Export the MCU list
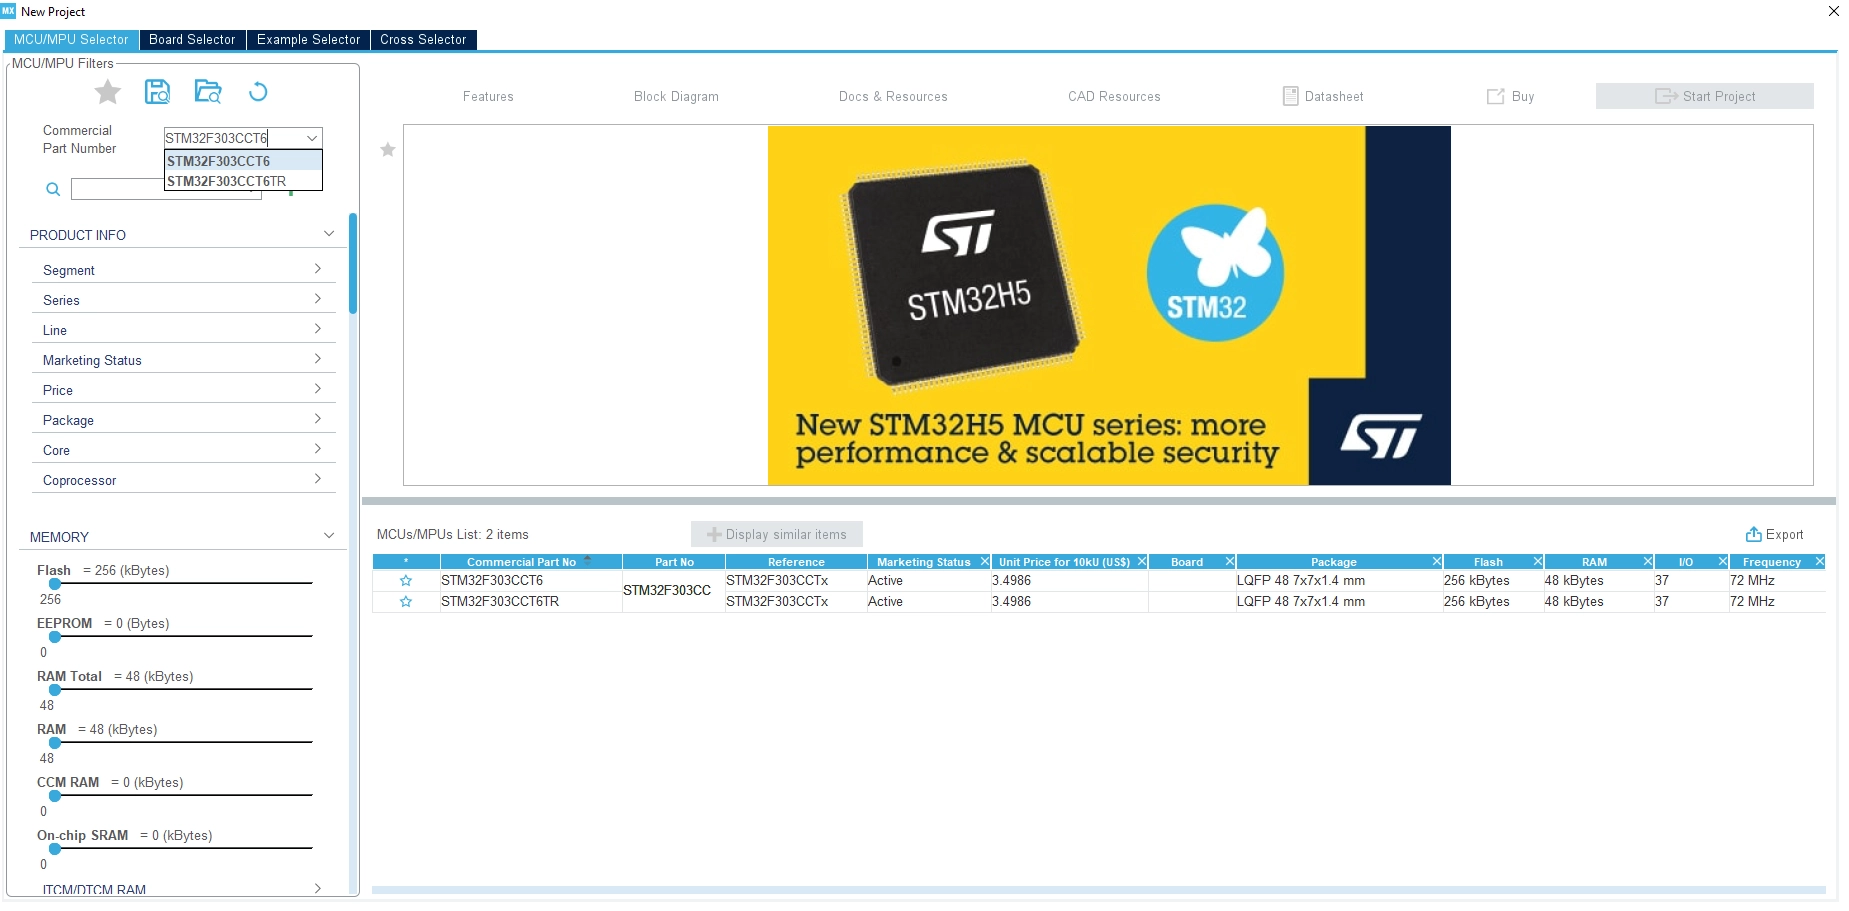 tap(1774, 535)
